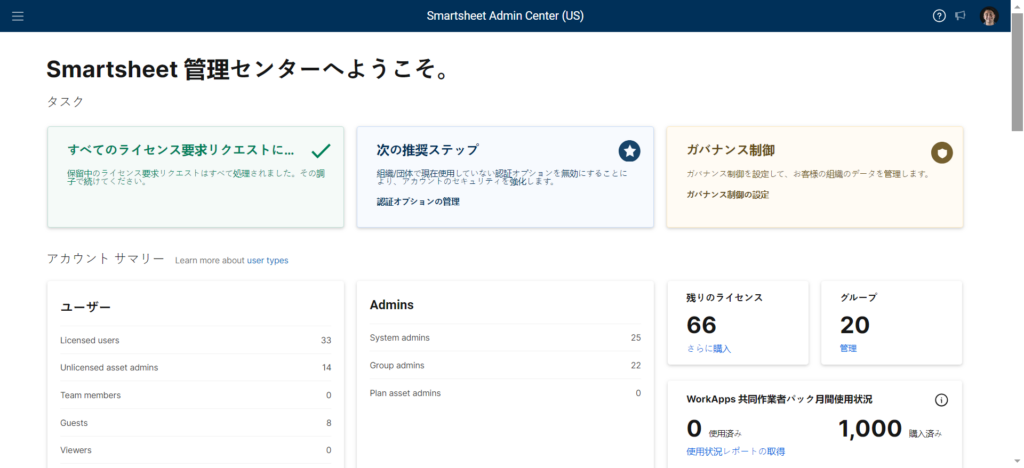Open the user profile avatar
This screenshot has height=468, width=1024.
point(989,16)
